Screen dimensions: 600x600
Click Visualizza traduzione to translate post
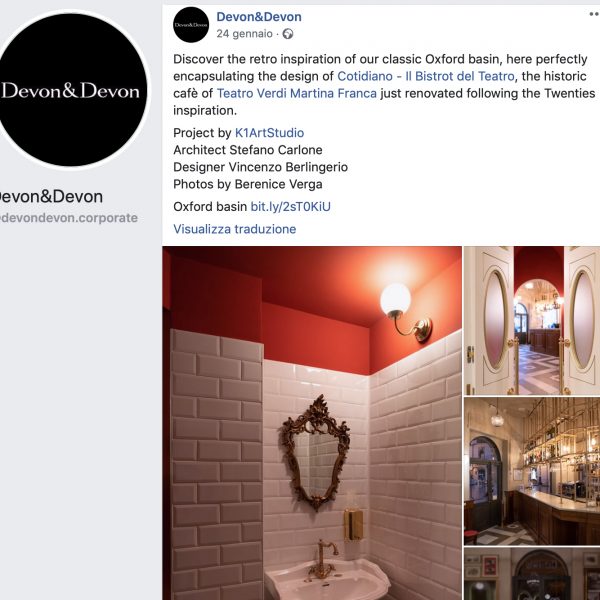click(235, 229)
